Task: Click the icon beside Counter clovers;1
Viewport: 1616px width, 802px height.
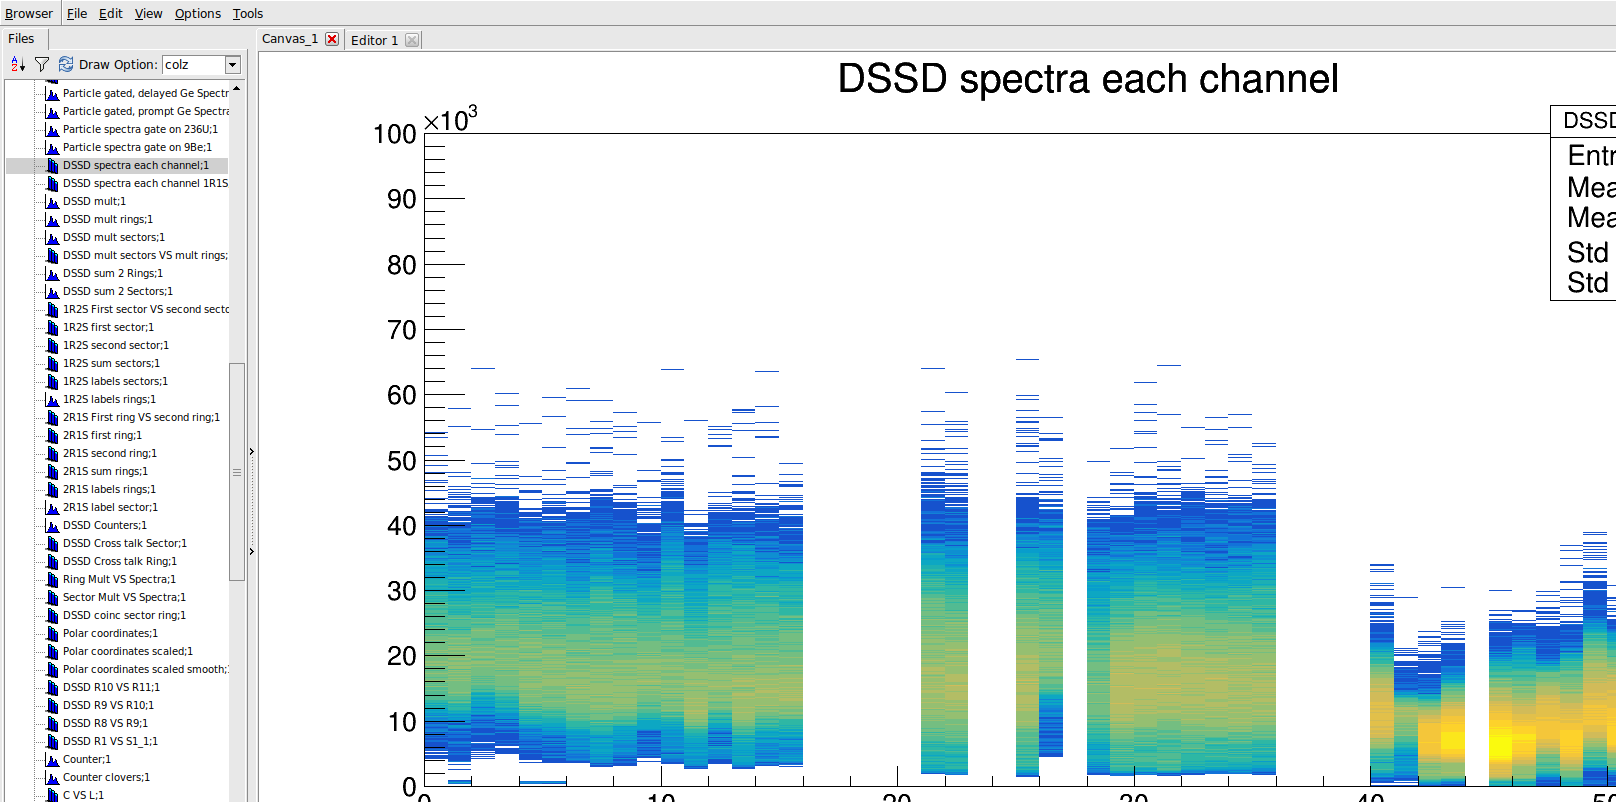Action: (52, 778)
